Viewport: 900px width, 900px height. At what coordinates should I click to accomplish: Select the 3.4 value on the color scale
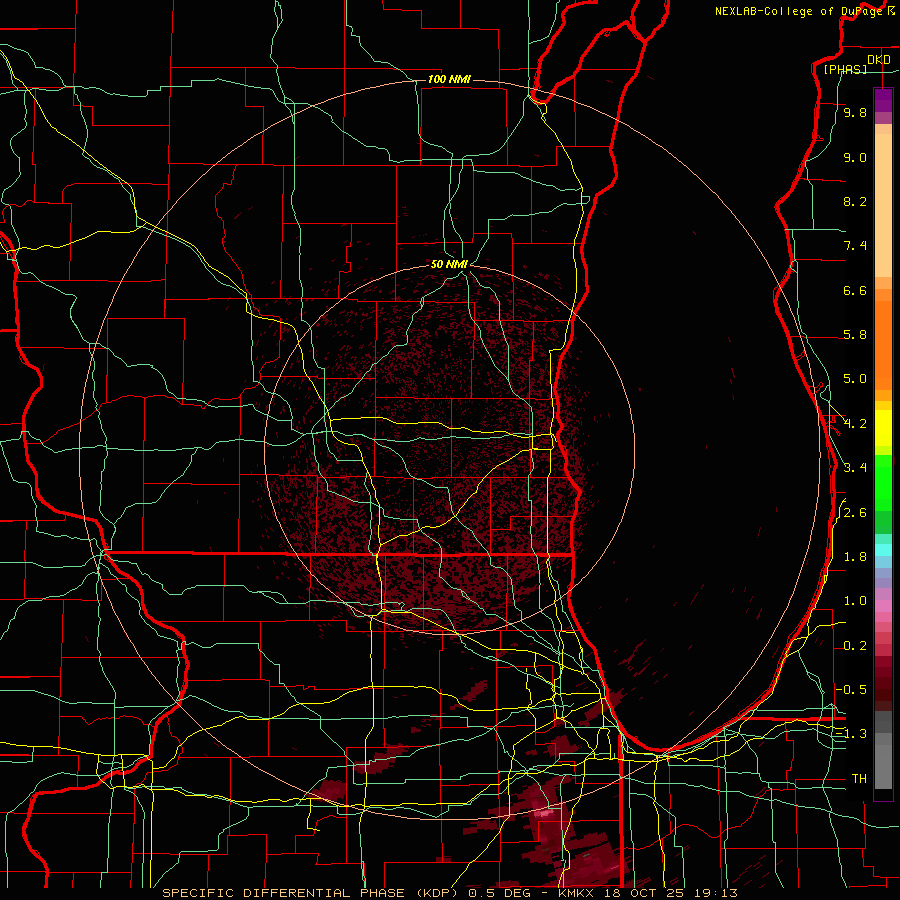pyautogui.click(x=855, y=468)
